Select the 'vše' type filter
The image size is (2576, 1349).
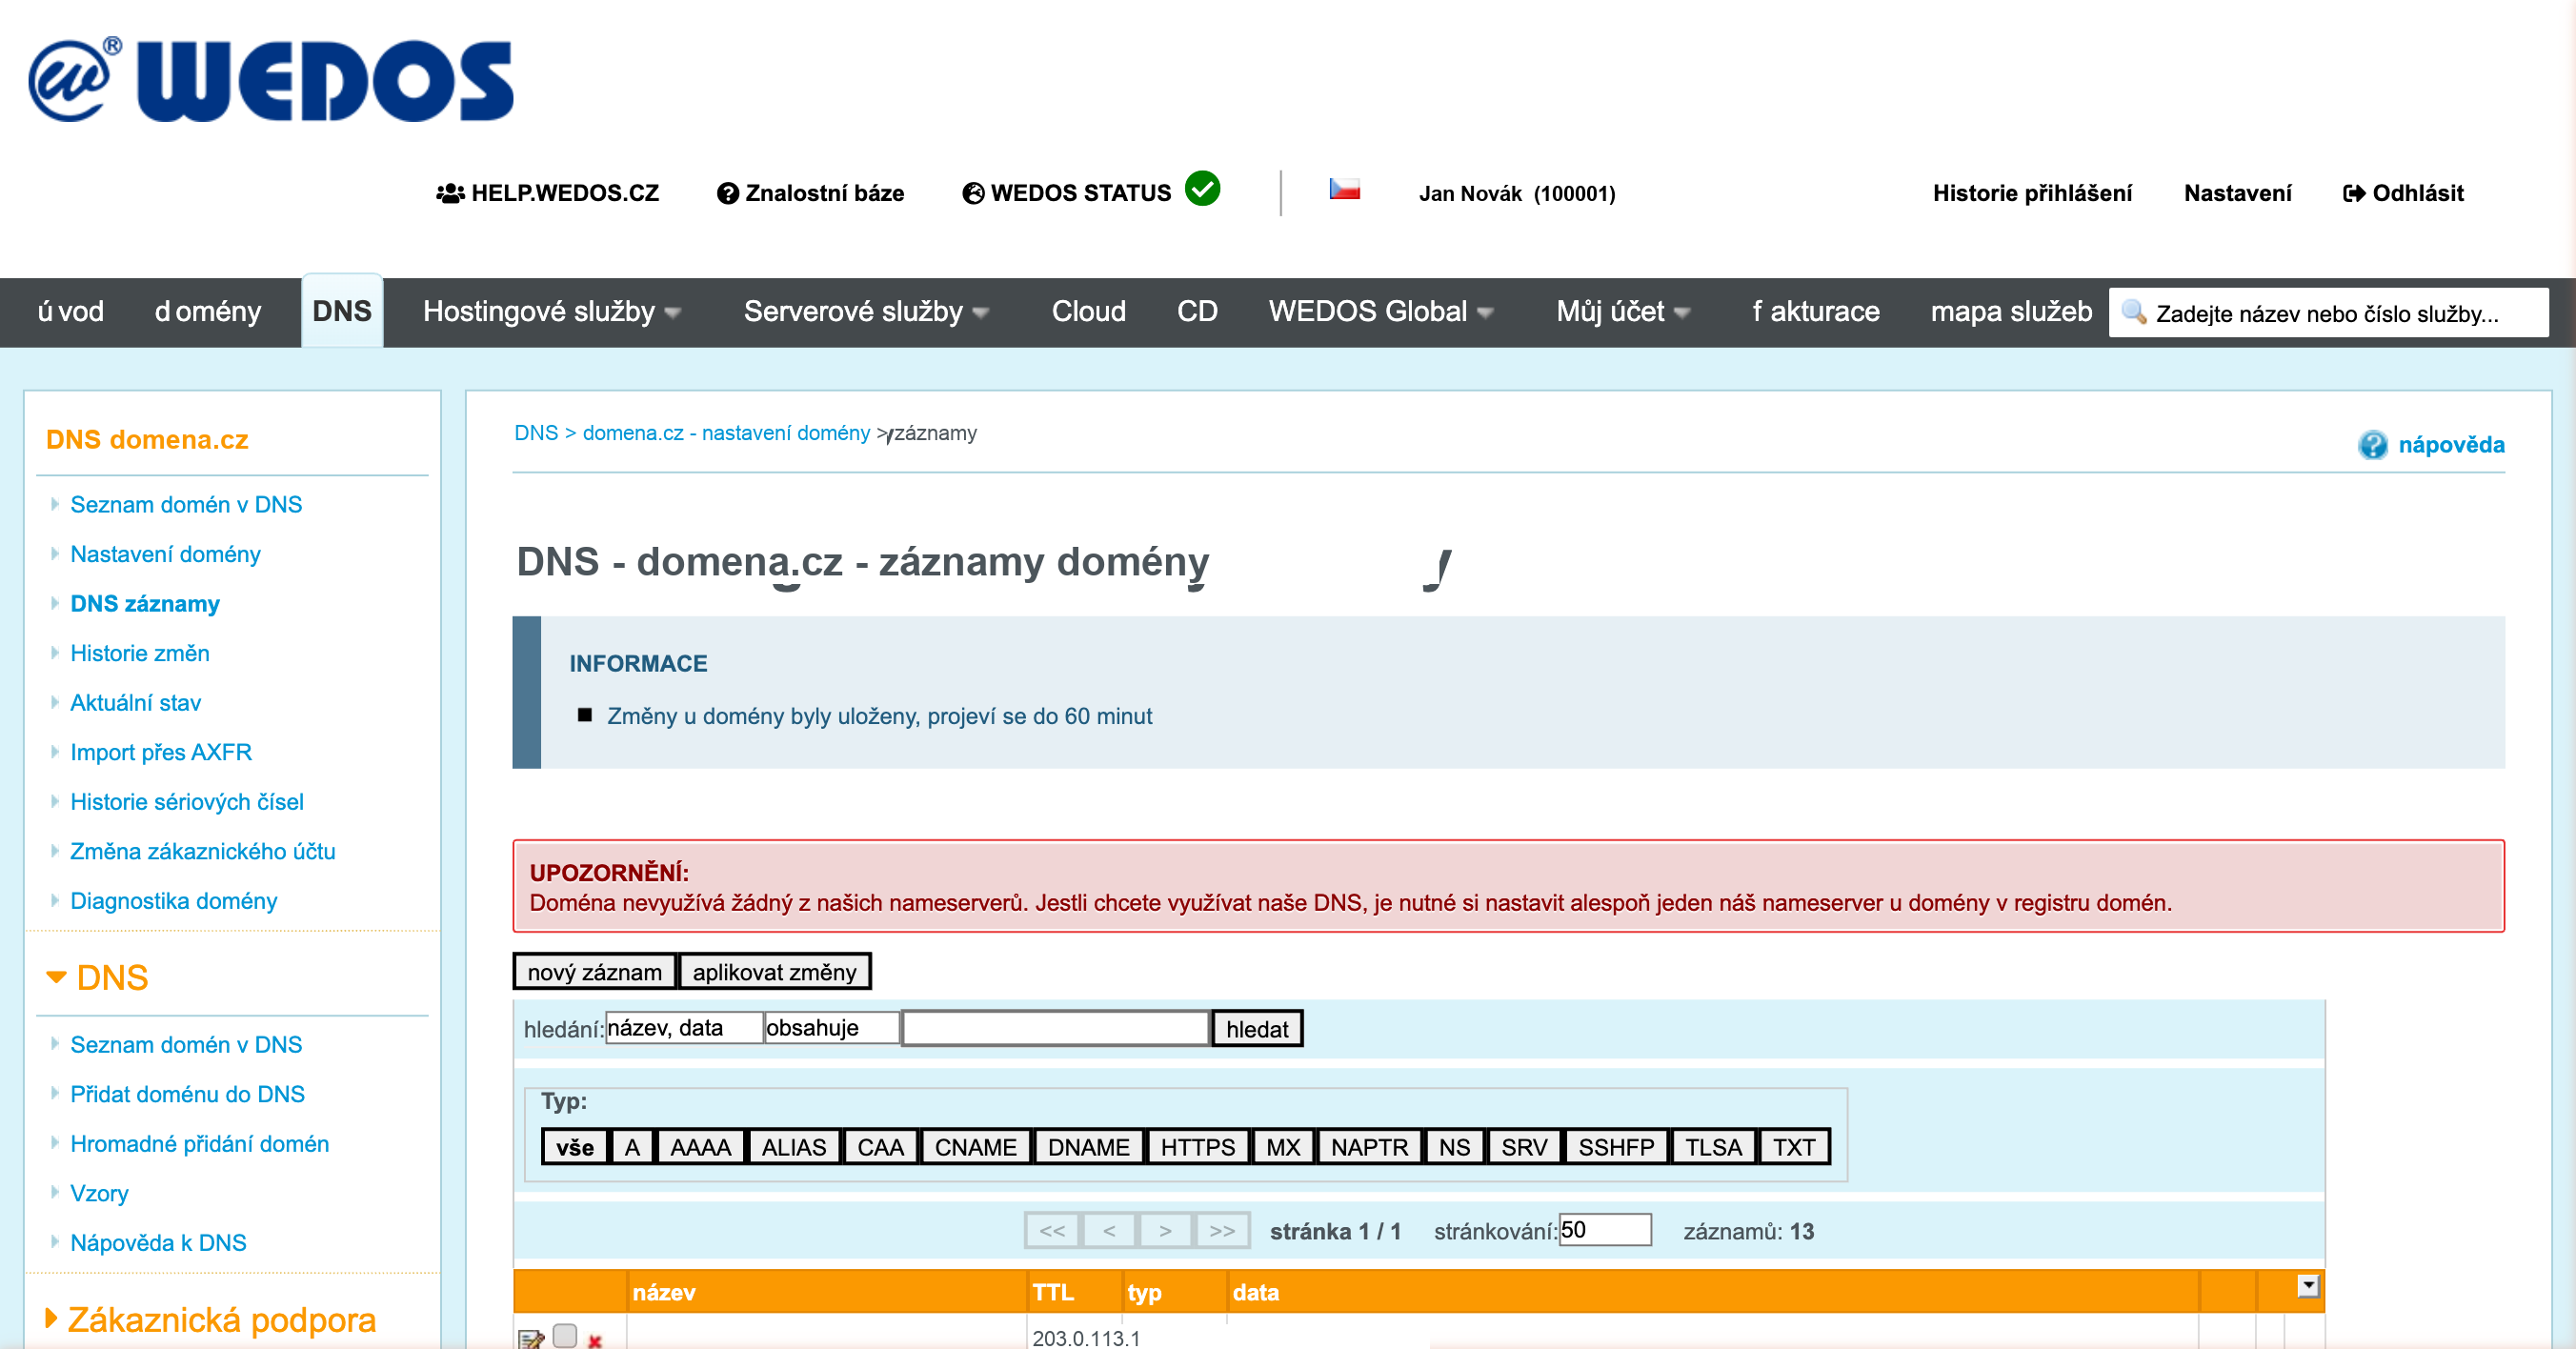pyautogui.click(x=575, y=1147)
